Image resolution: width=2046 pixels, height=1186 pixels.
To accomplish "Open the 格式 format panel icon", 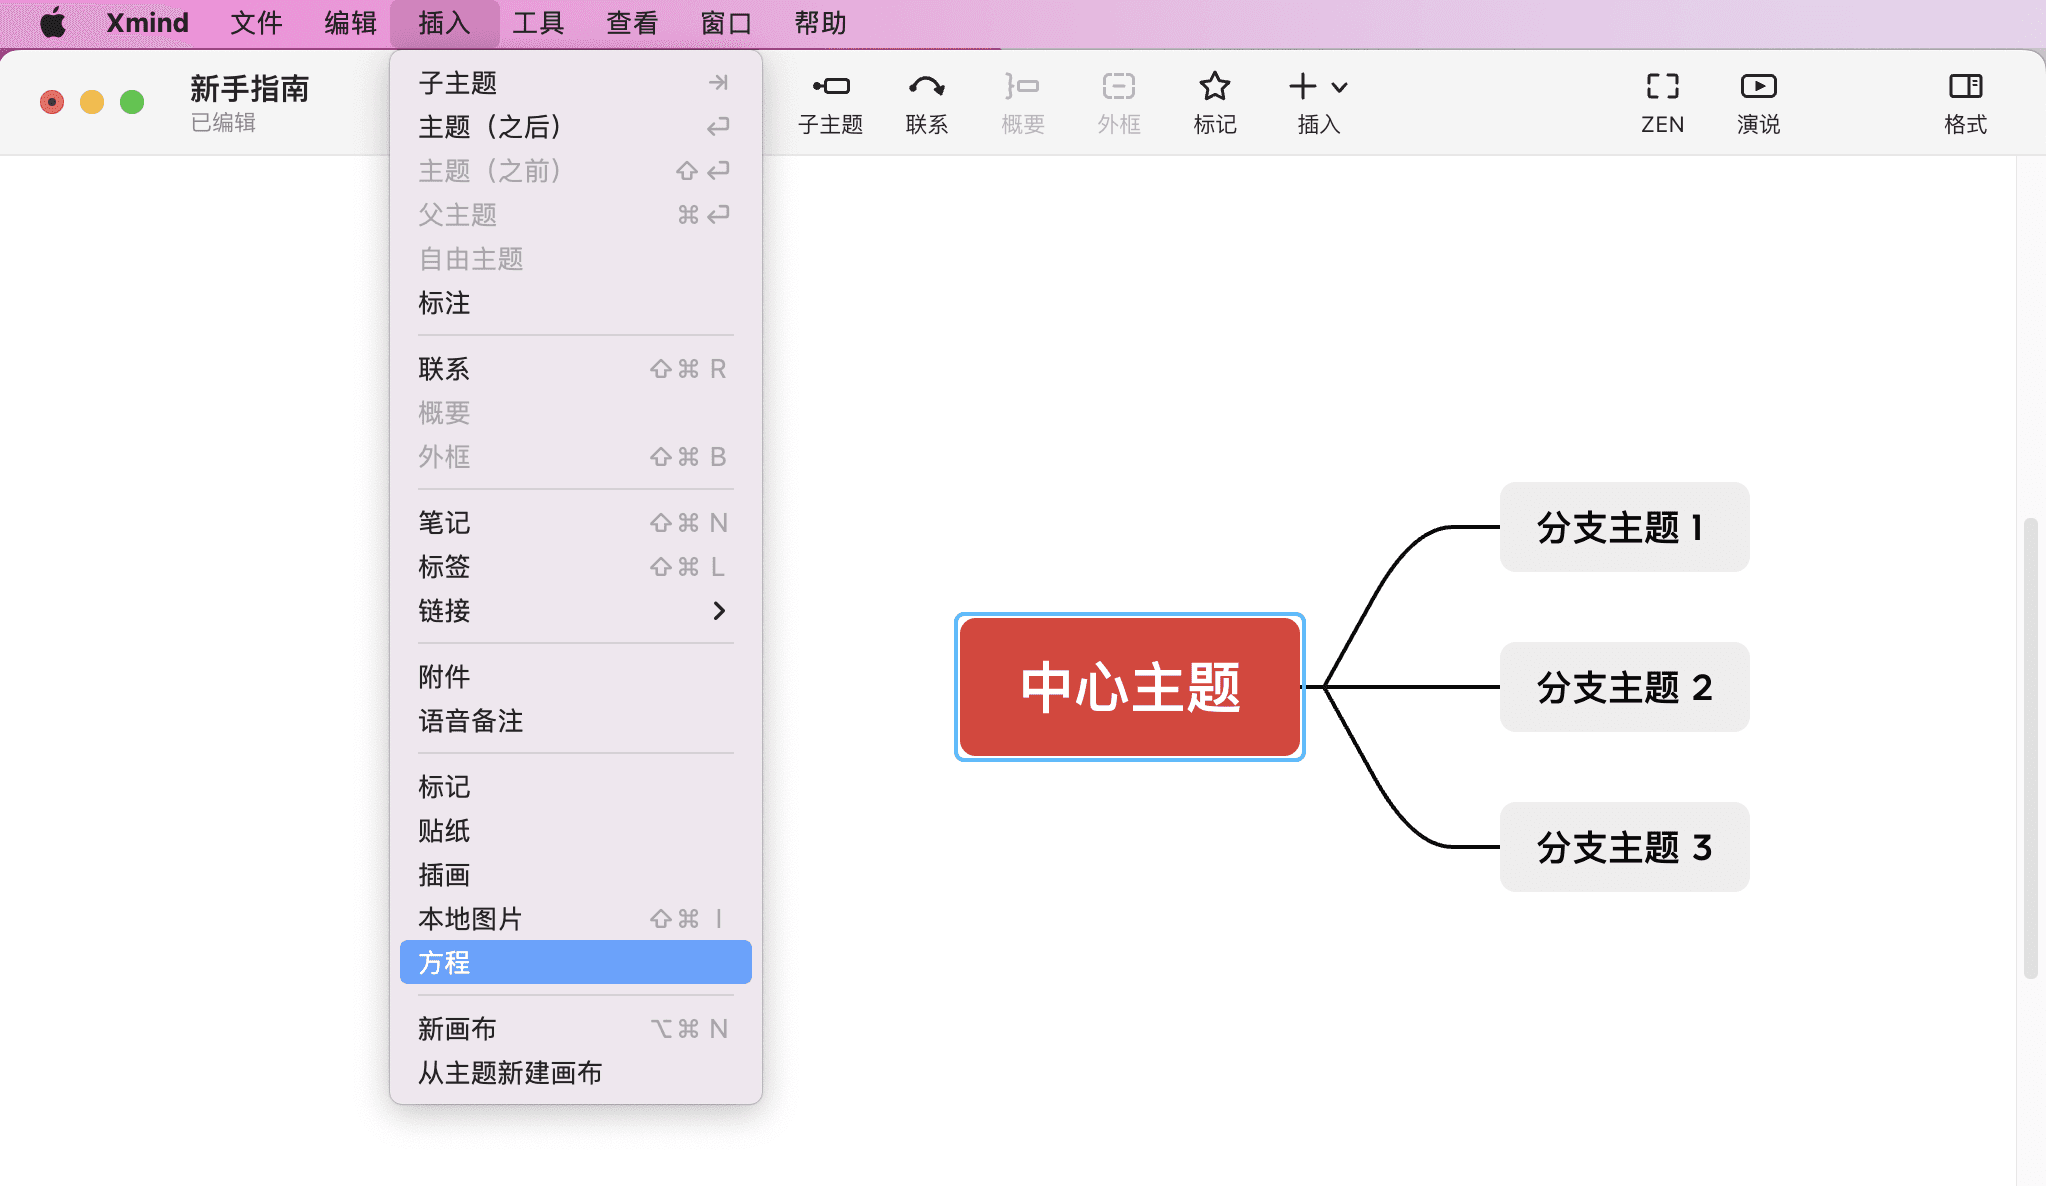I will tap(1964, 100).
